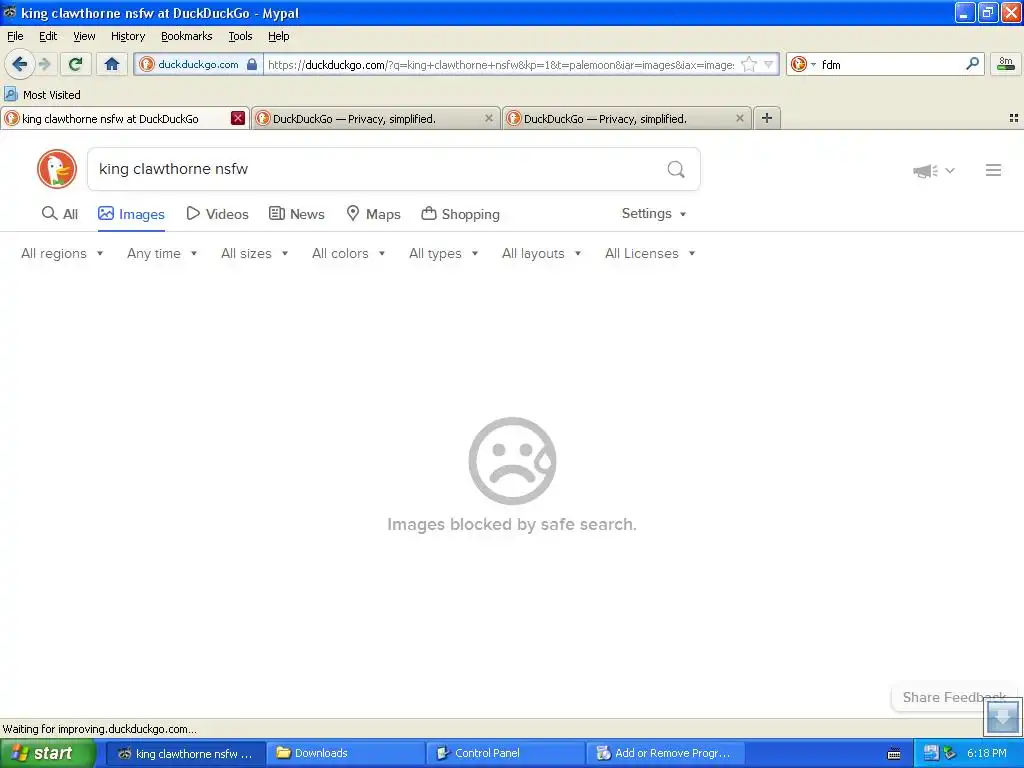The height and width of the screenshot is (768, 1024).
Task: Click the DuckDuckGo duck logo
Action: coord(57,169)
